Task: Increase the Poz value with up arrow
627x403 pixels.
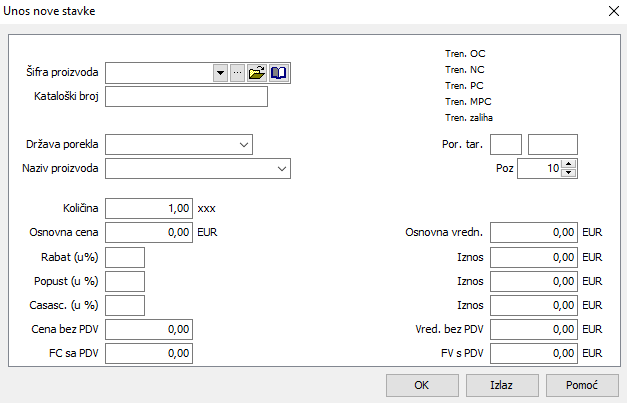Action: pos(570,164)
